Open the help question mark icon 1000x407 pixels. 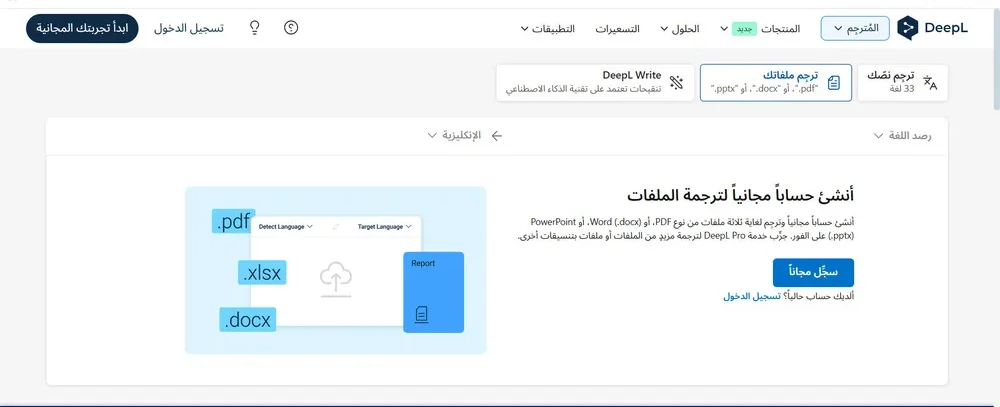[x=291, y=28]
